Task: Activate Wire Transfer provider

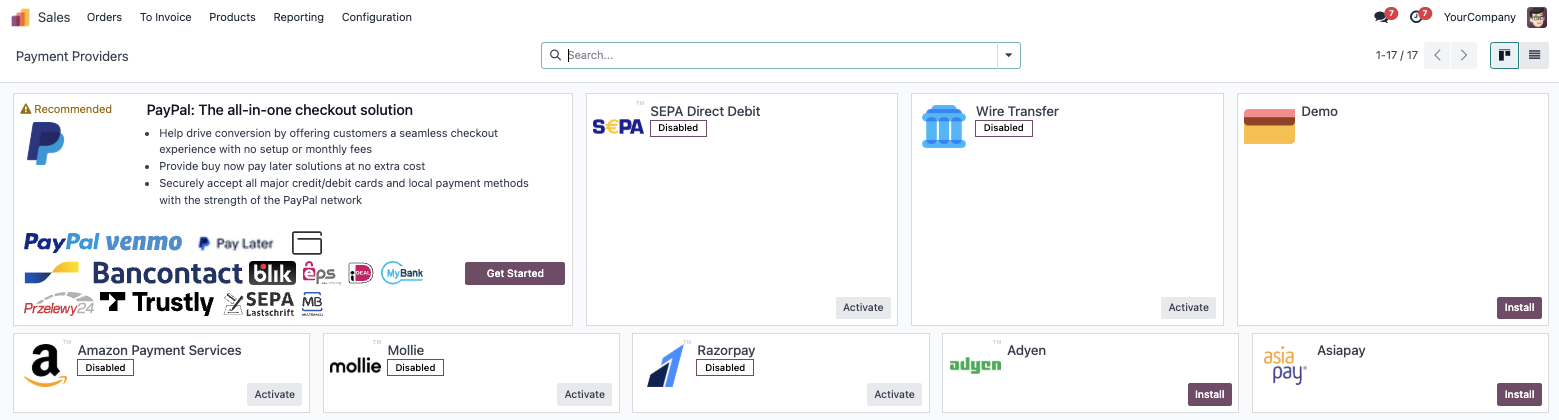Action: (x=1189, y=308)
